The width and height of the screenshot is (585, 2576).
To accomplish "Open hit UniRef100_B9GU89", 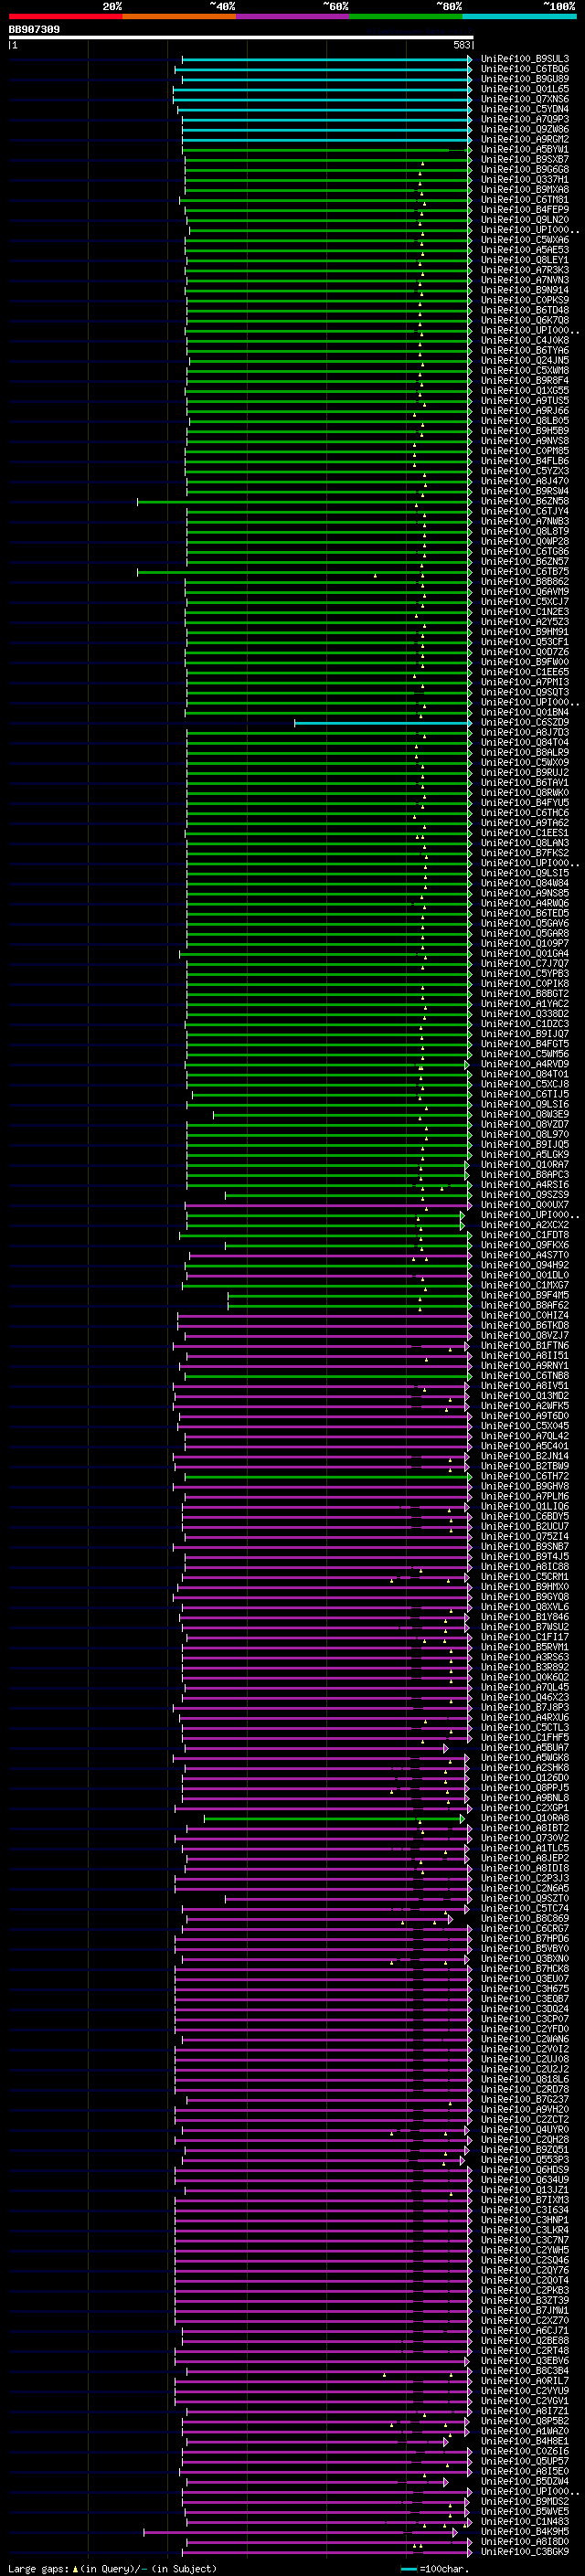I will [x=525, y=79].
